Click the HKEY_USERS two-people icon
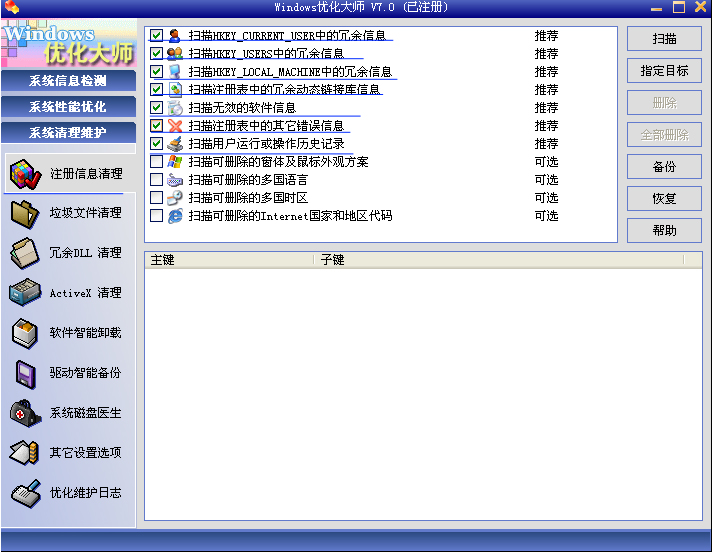Image resolution: width=713 pixels, height=553 pixels. pos(175,54)
